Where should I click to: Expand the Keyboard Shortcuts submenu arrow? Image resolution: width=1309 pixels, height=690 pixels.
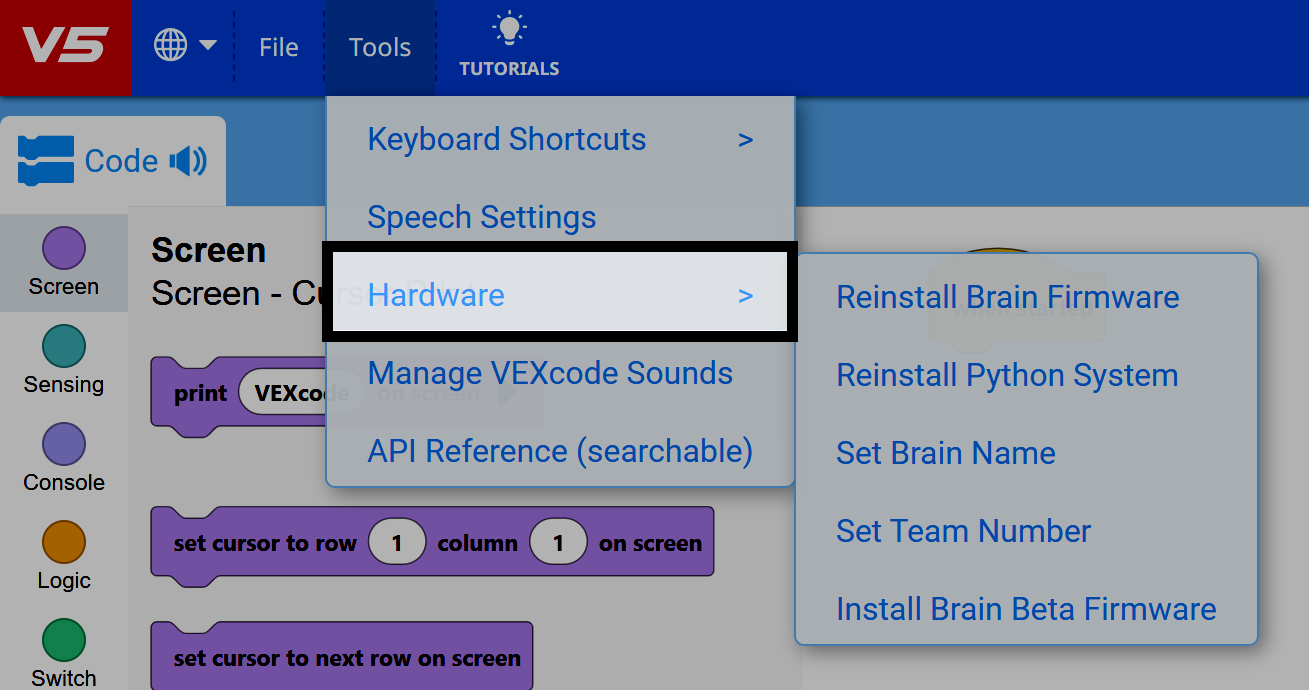tap(745, 140)
